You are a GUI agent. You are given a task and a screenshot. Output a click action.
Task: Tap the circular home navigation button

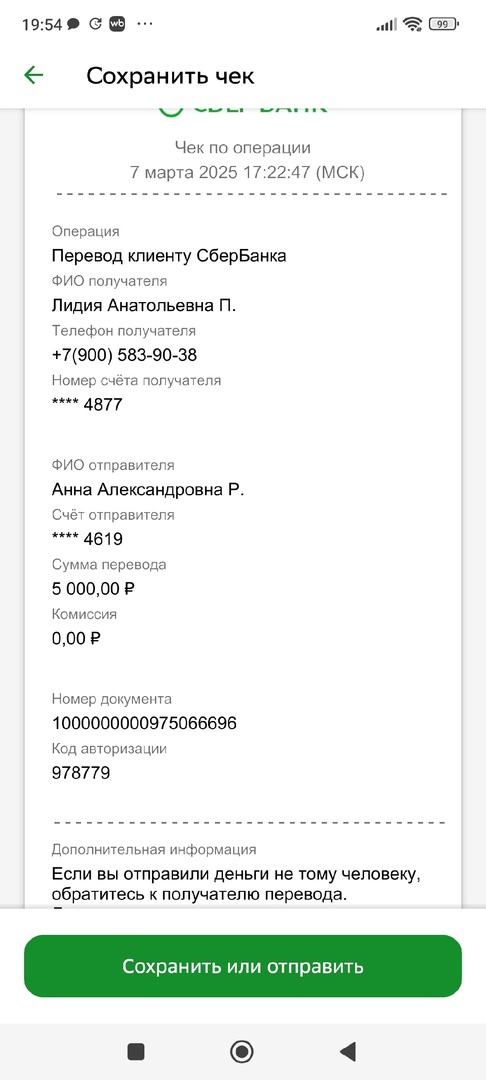click(x=242, y=1051)
